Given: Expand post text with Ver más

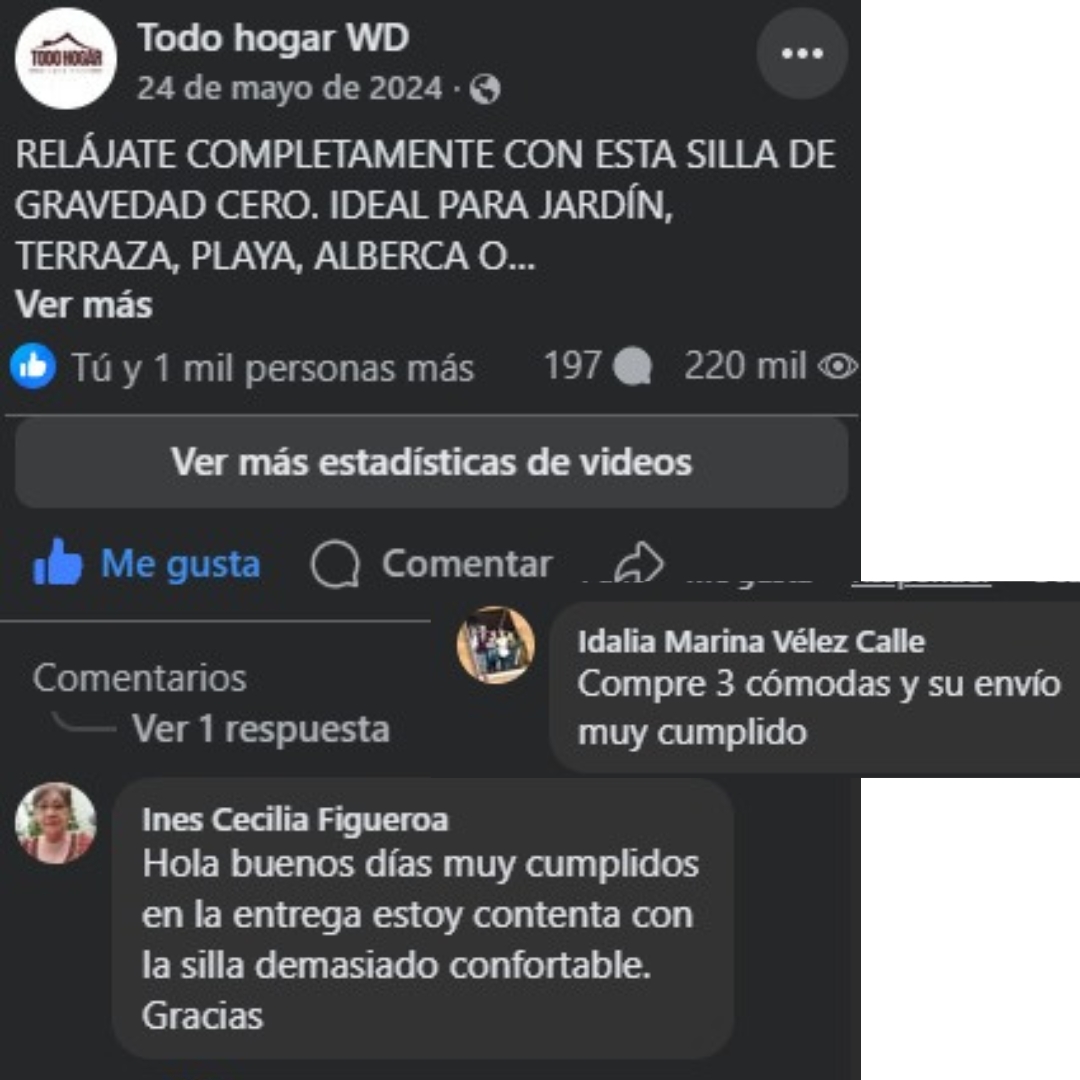Looking at the screenshot, I should coord(84,304).
